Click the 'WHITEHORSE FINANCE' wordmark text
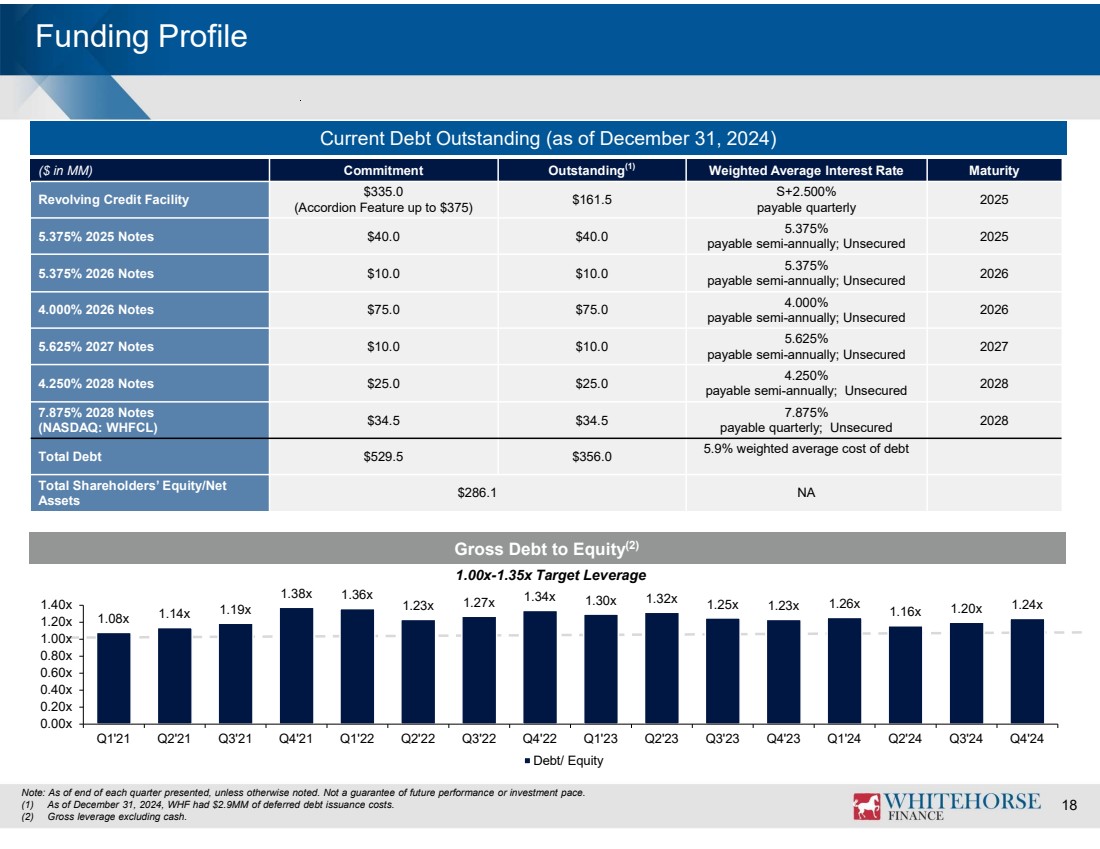 (x=962, y=806)
